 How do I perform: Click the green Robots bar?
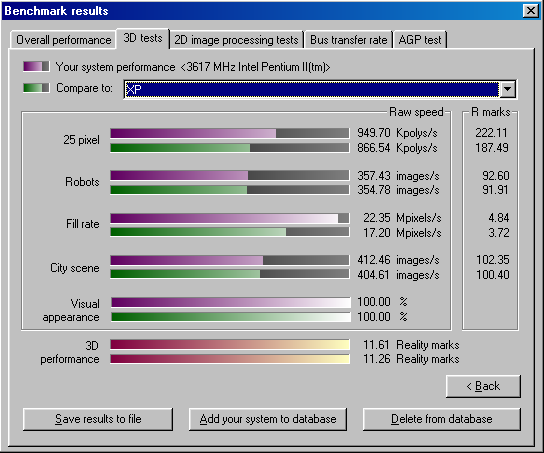pos(230,190)
